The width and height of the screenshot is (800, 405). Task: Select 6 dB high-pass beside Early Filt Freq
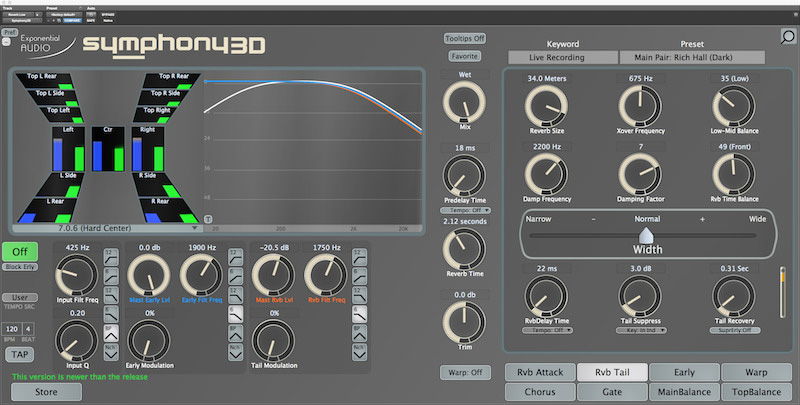coord(235,276)
